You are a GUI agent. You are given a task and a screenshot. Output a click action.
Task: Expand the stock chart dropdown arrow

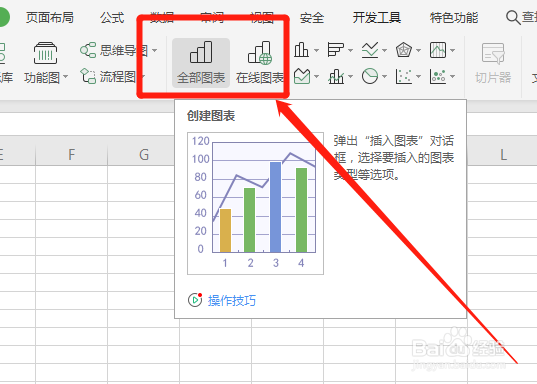point(452,50)
